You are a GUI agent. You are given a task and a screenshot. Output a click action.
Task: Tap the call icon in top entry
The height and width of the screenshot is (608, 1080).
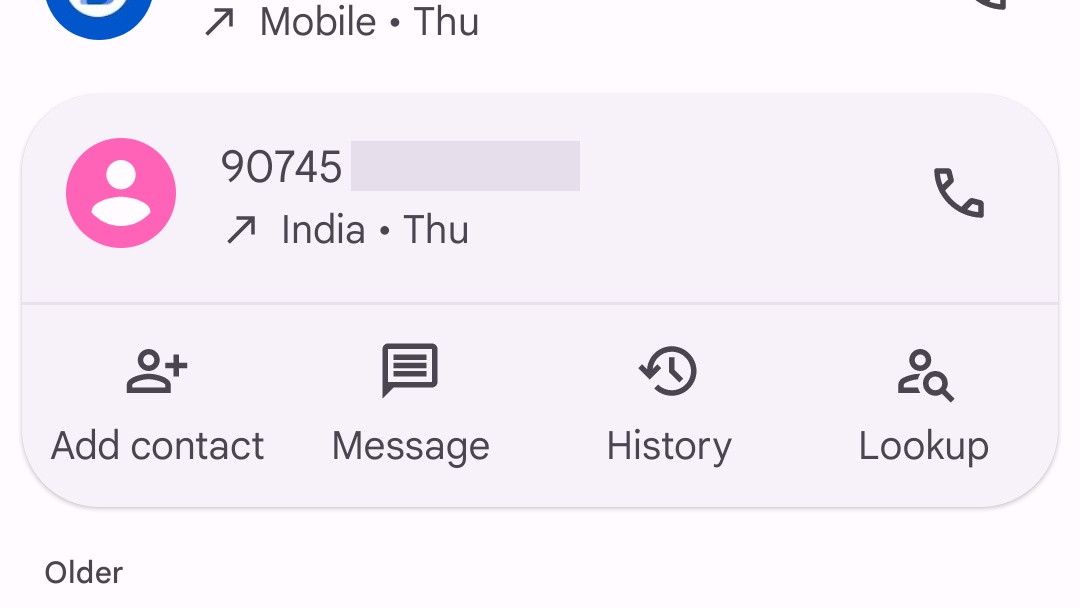pyautogui.click(x=992, y=4)
